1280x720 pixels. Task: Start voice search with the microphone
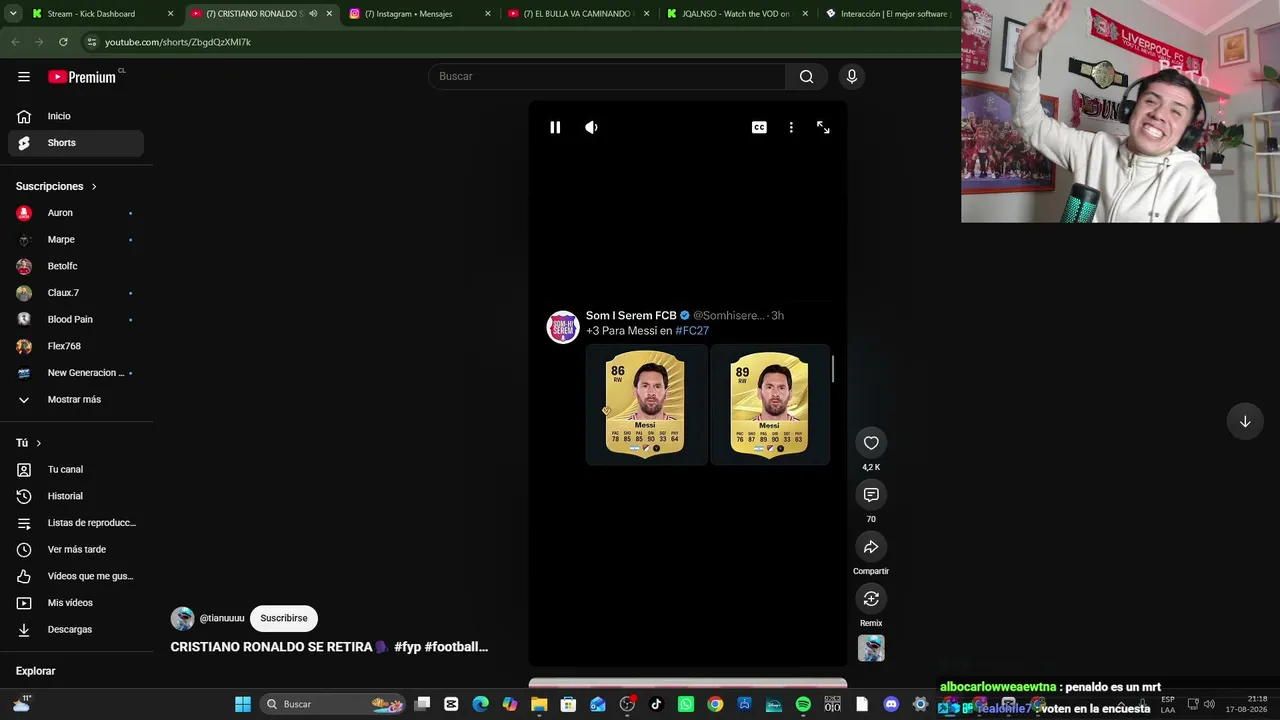(x=852, y=77)
